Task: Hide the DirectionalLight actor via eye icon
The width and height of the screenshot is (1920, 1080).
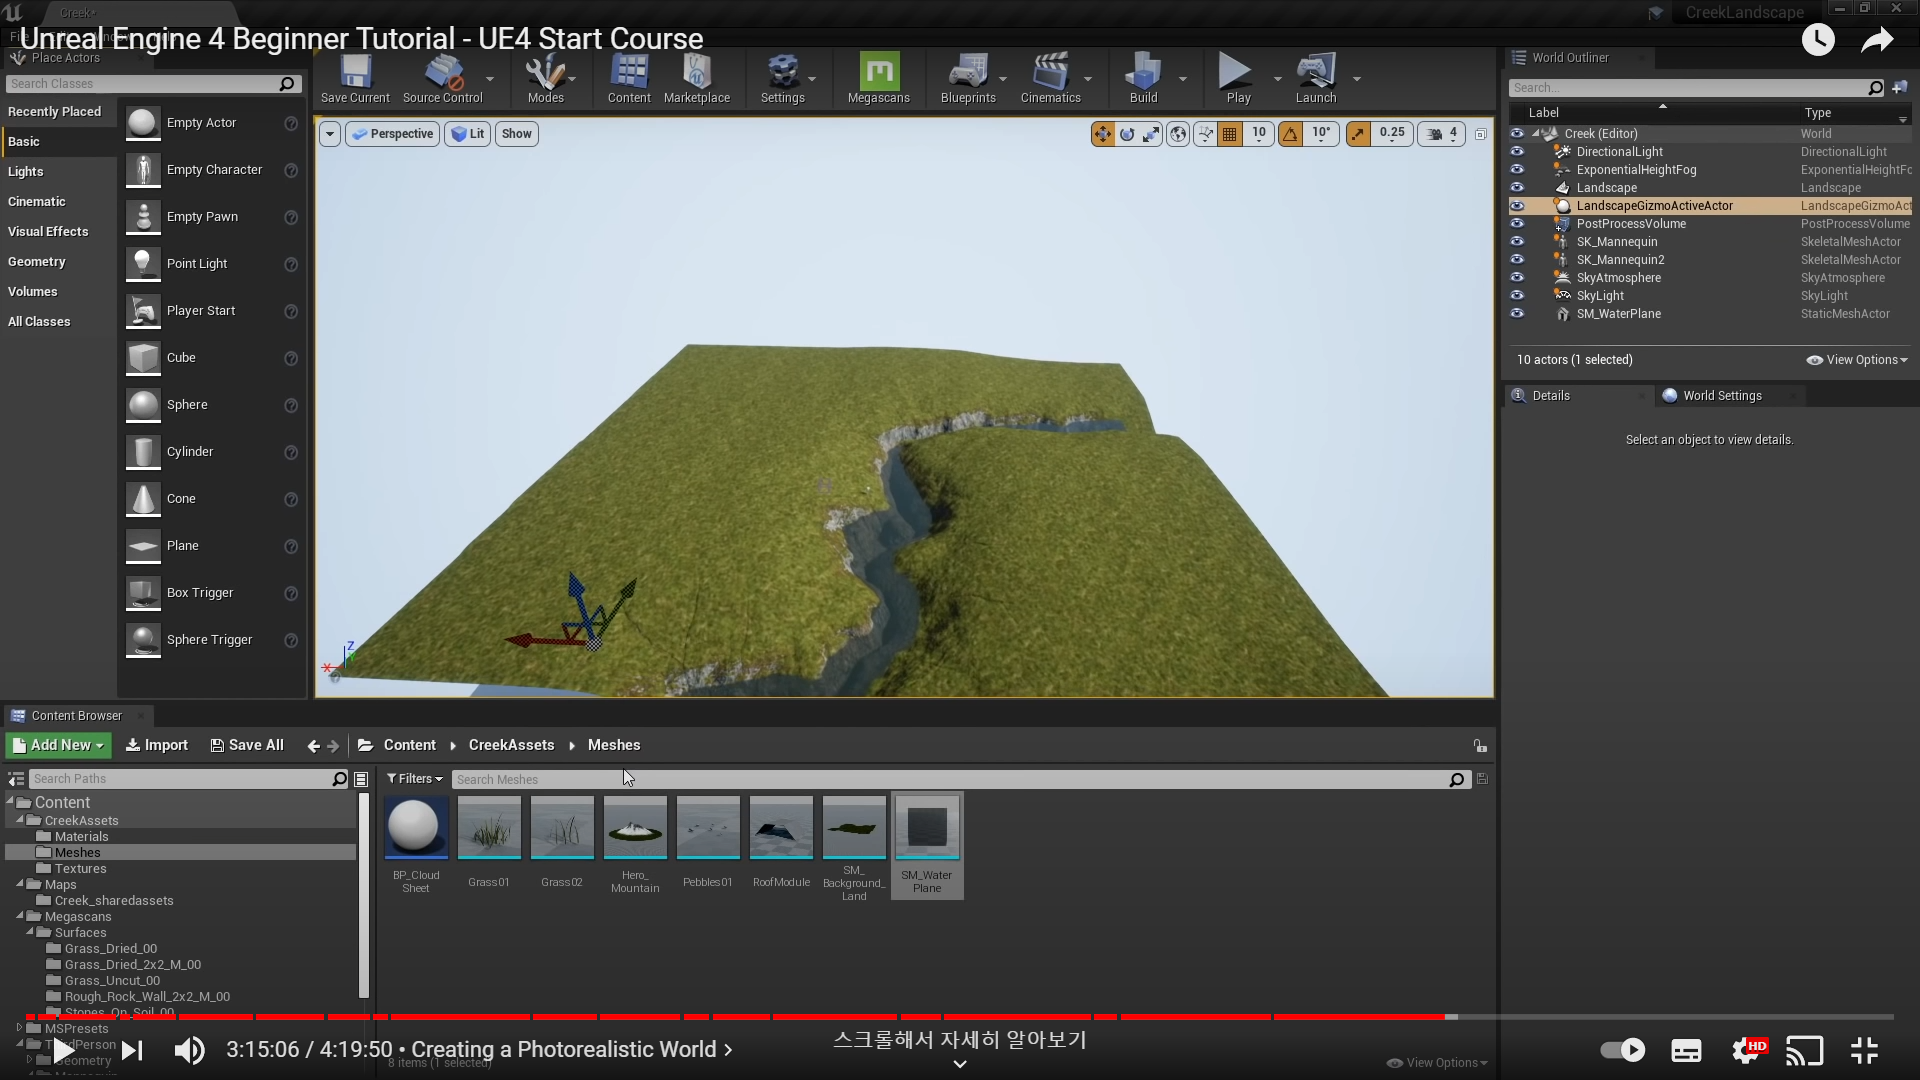Action: pos(1517,152)
